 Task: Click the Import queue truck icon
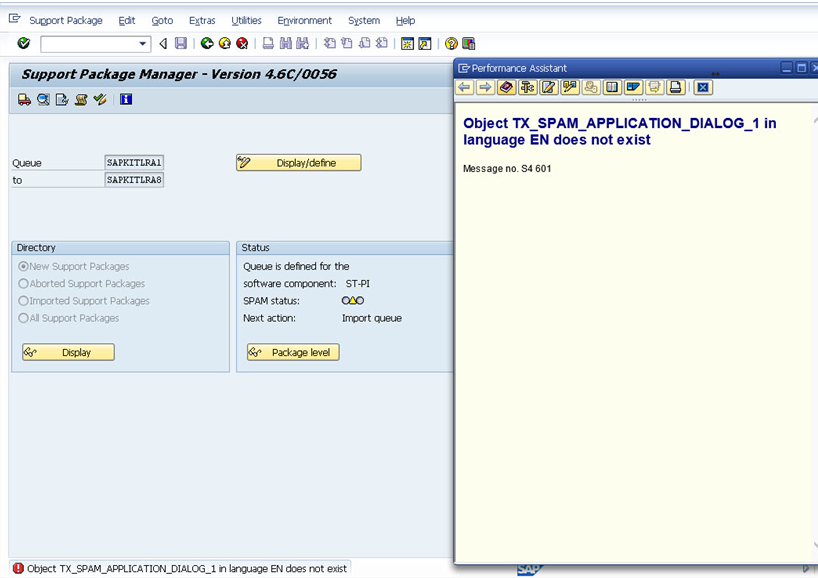25,100
